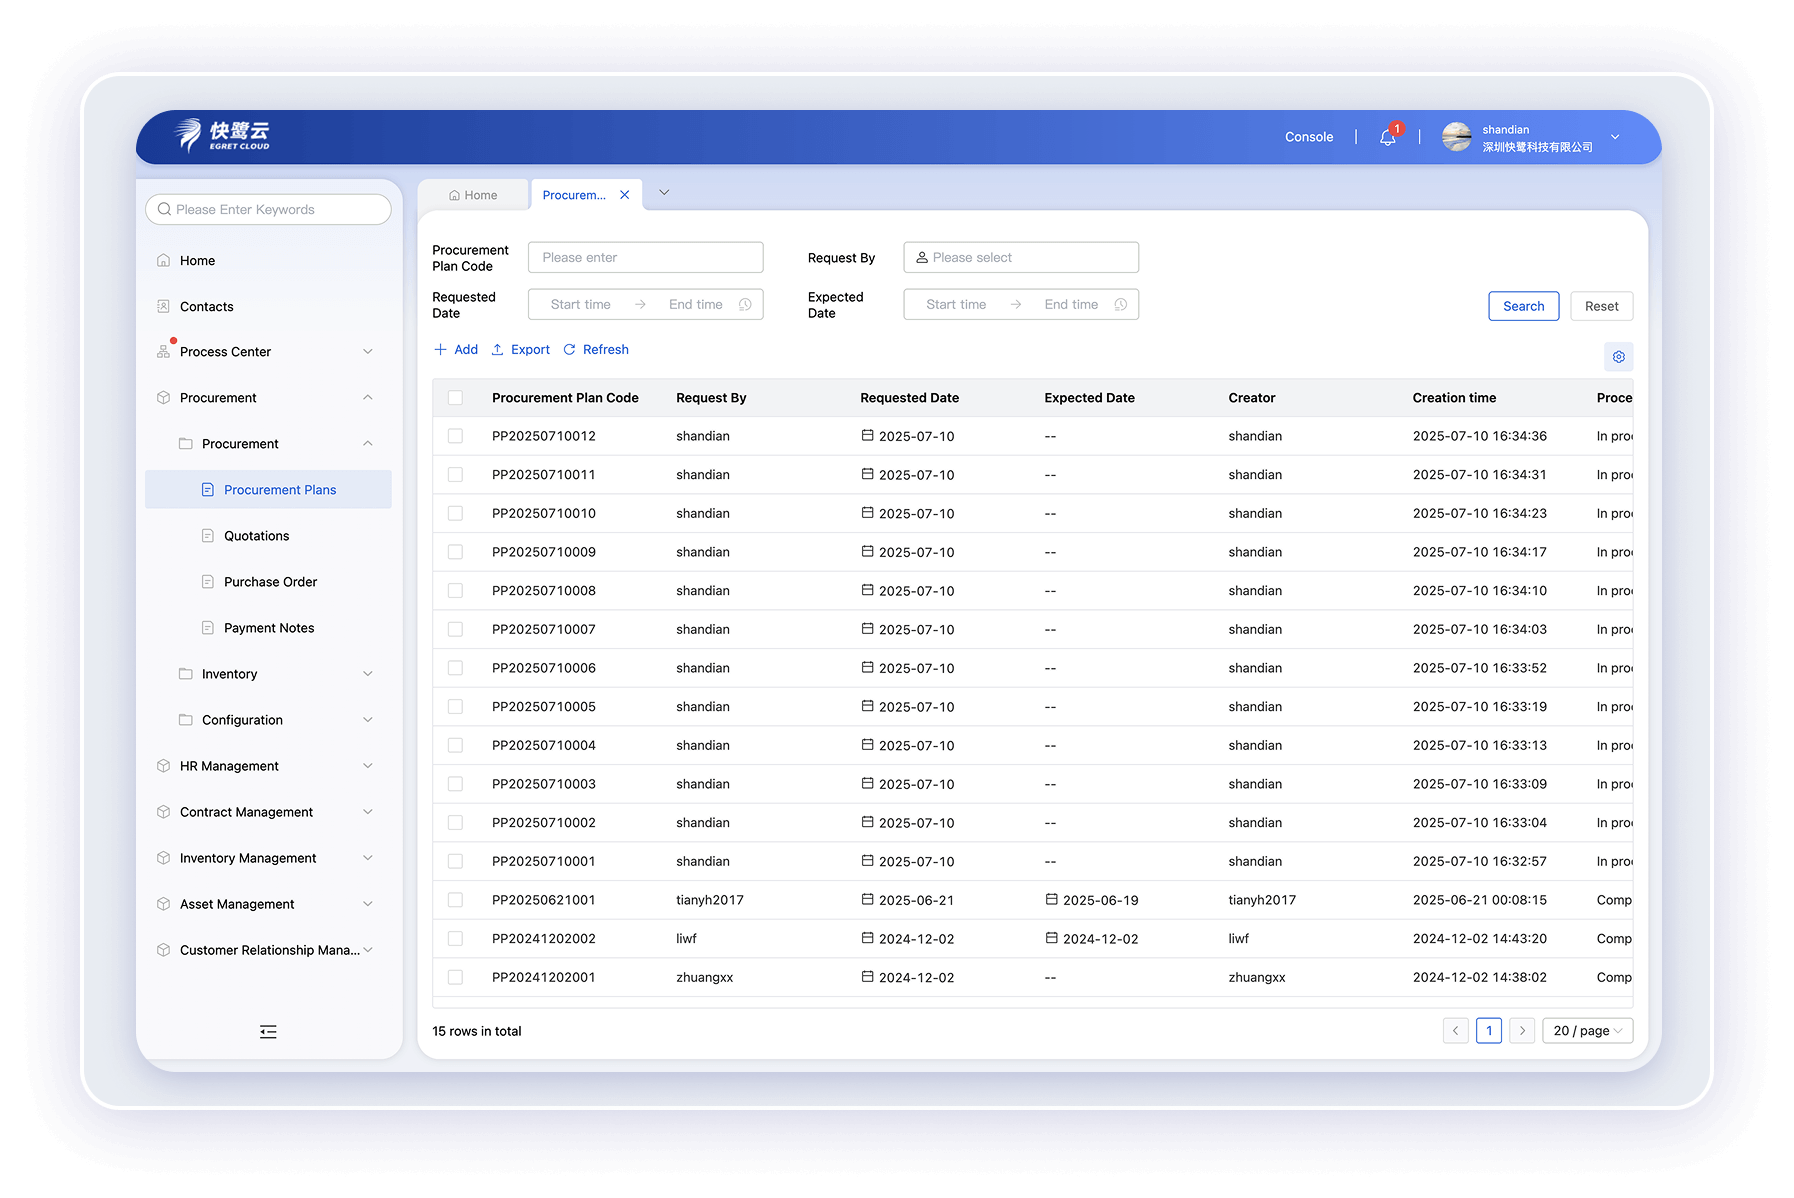
Task: Collapse the sidebar using the bottom icon
Action: (x=267, y=1031)
